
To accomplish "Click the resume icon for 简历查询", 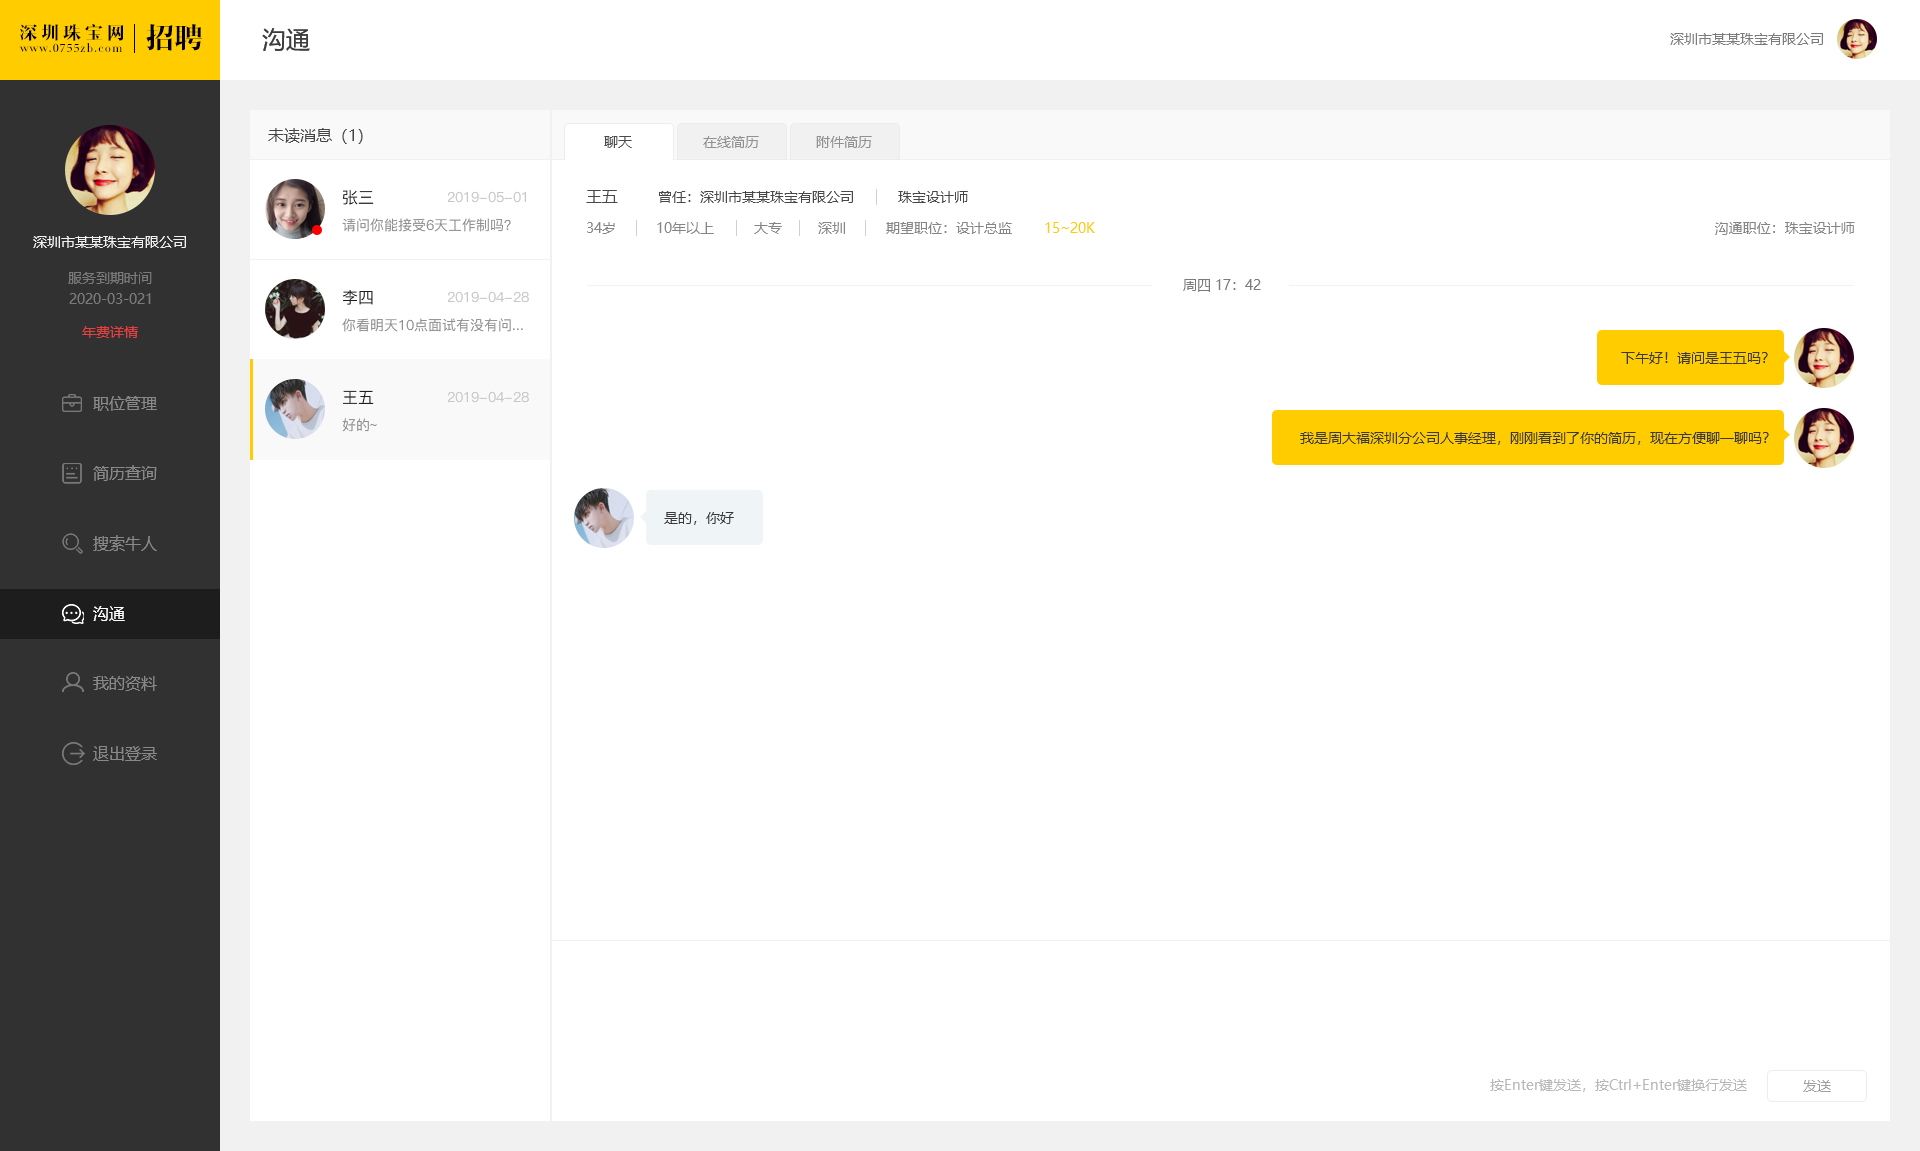I will 72,473.
